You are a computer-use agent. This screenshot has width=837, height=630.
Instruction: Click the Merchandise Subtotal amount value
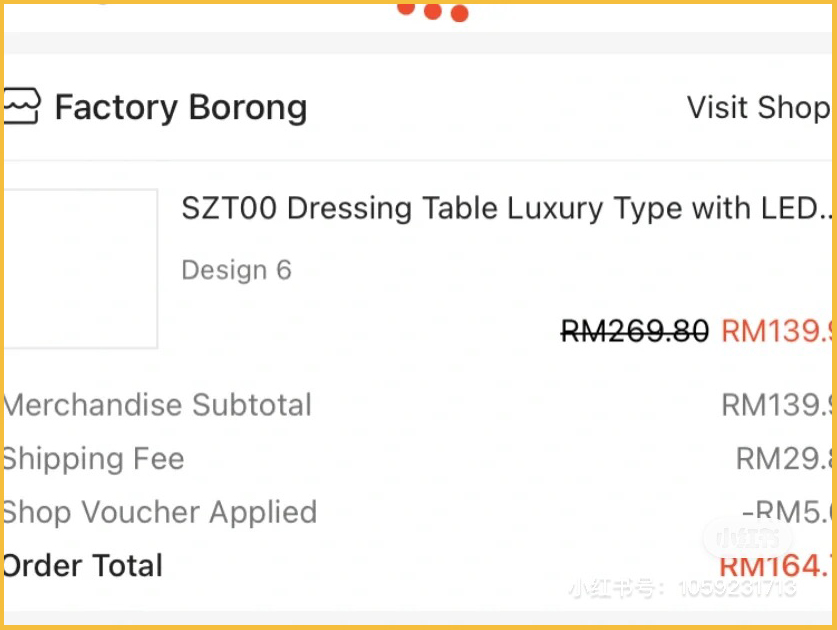coord(777,405)
